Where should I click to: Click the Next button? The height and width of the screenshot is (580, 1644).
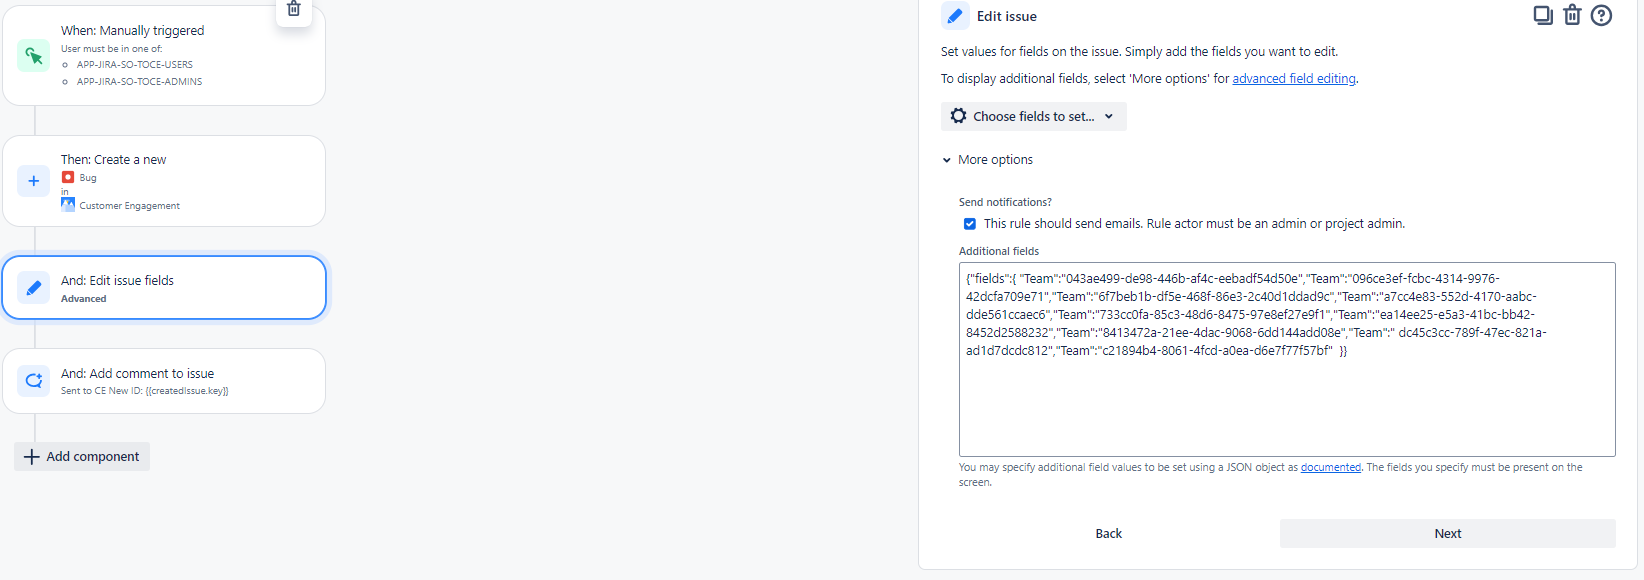click(1448, 534)
